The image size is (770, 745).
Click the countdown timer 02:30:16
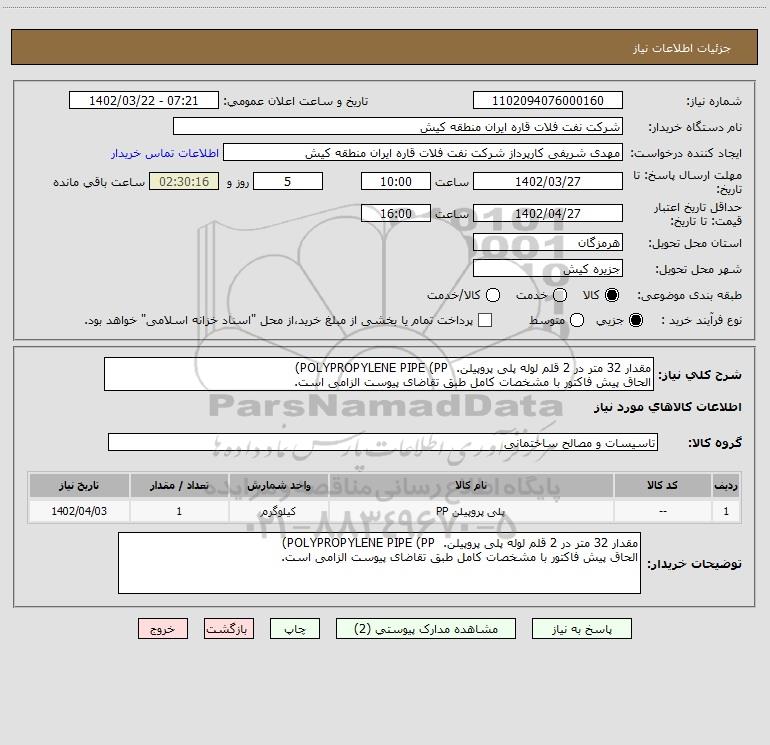click(184, 181)
